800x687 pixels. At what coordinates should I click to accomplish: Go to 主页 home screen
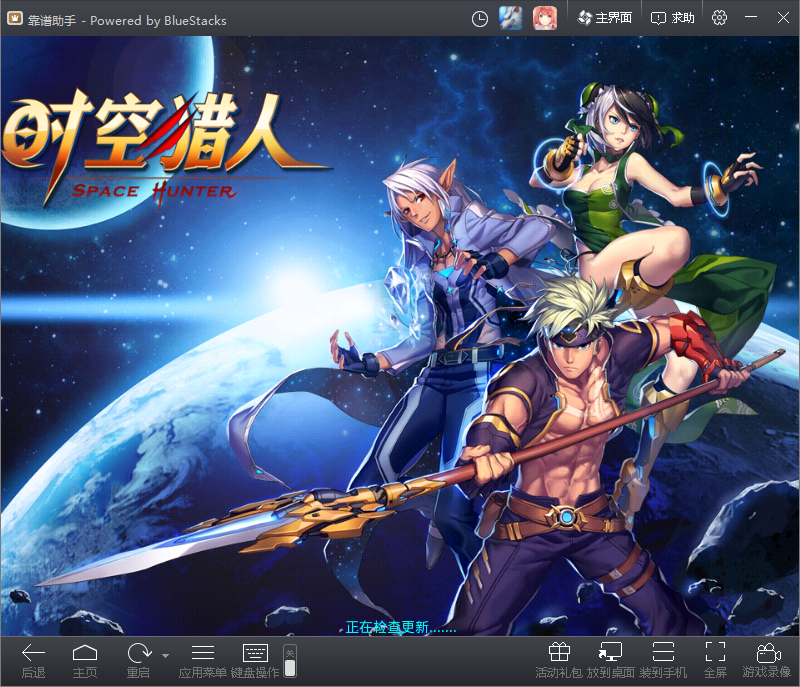85,654
